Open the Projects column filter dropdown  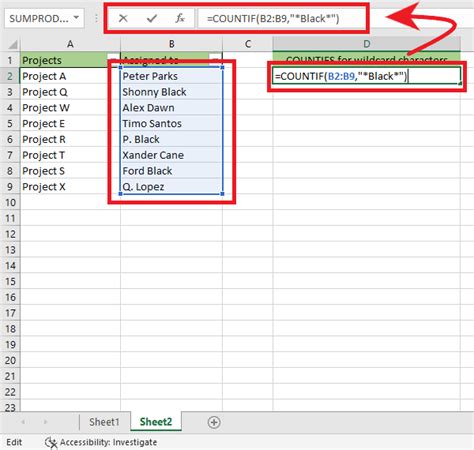click(113, 60)
